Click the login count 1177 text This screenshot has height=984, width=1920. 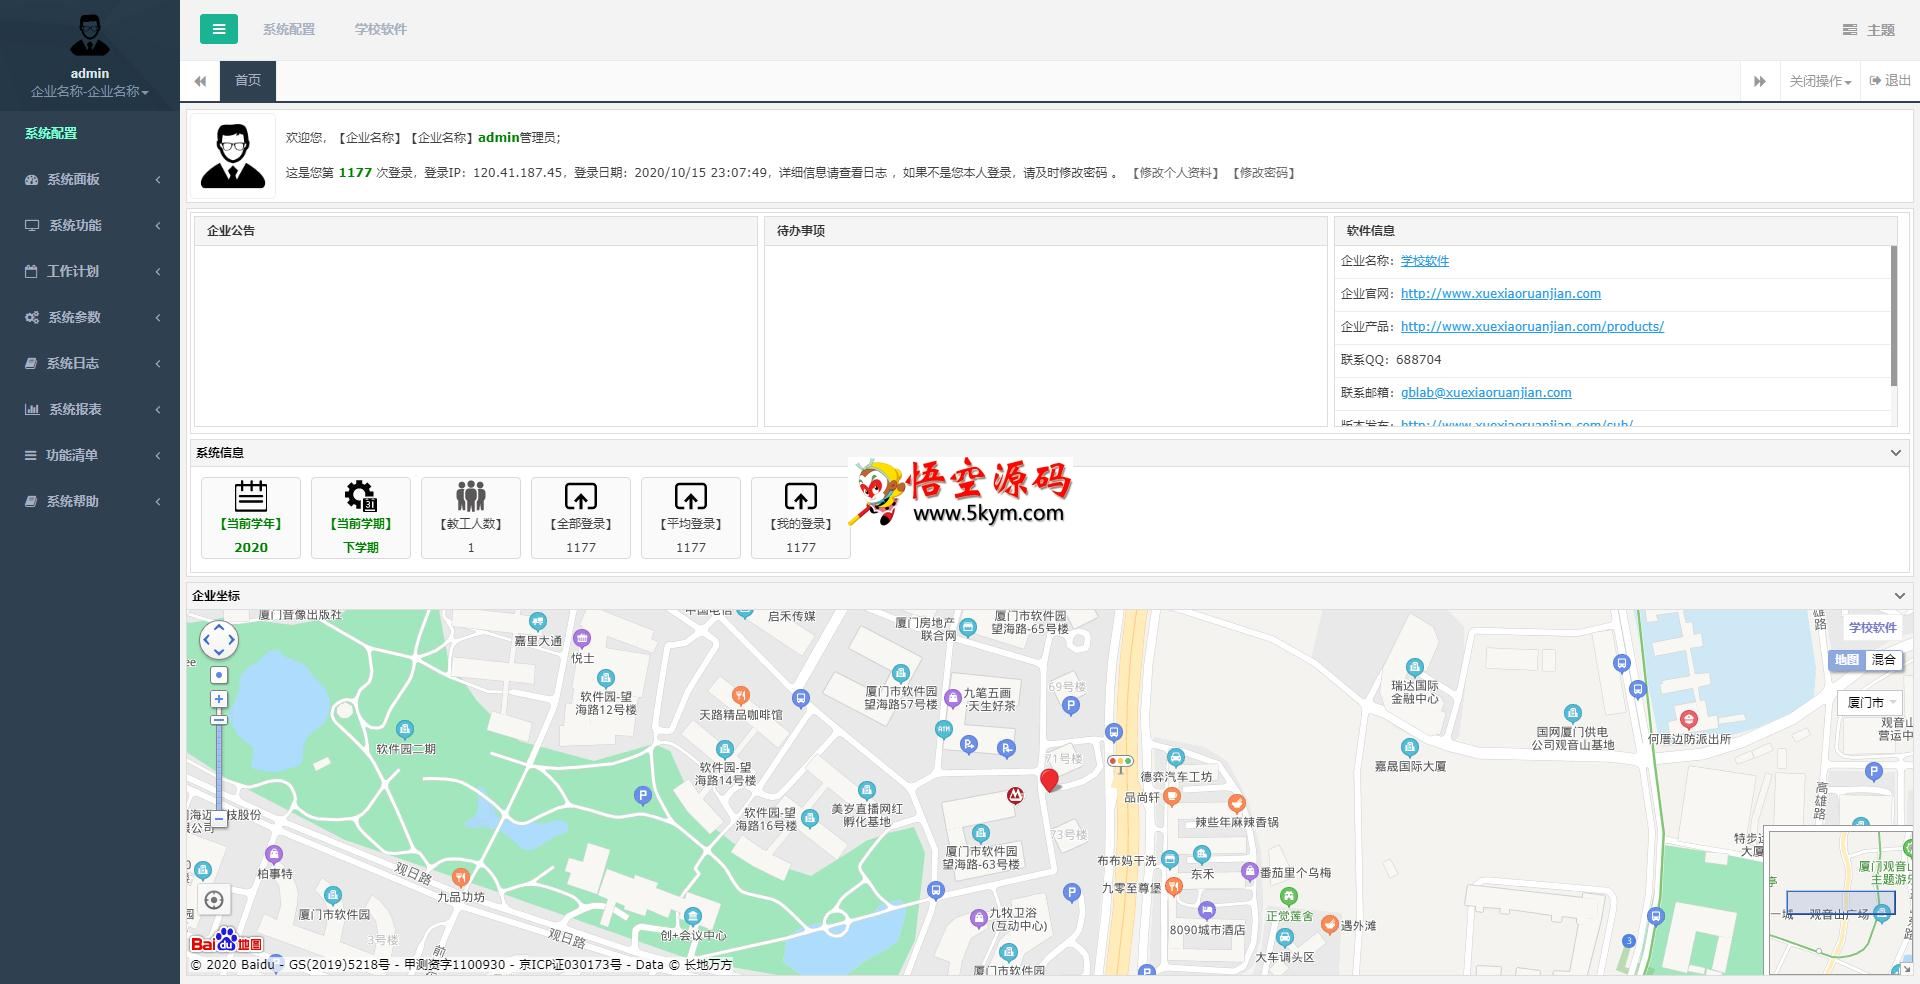pyautogui.click(x=355, y=173)
